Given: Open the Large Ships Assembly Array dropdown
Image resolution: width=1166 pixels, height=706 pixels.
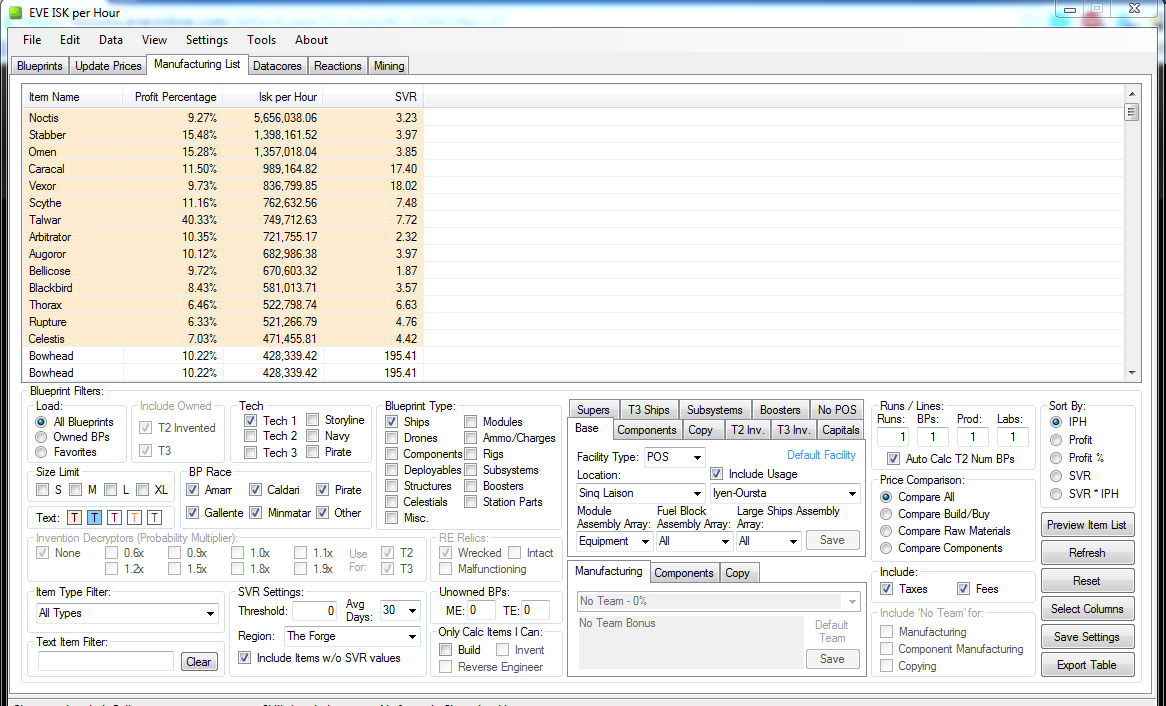Looking at the screenshot, I should click(x=768, y=542).
